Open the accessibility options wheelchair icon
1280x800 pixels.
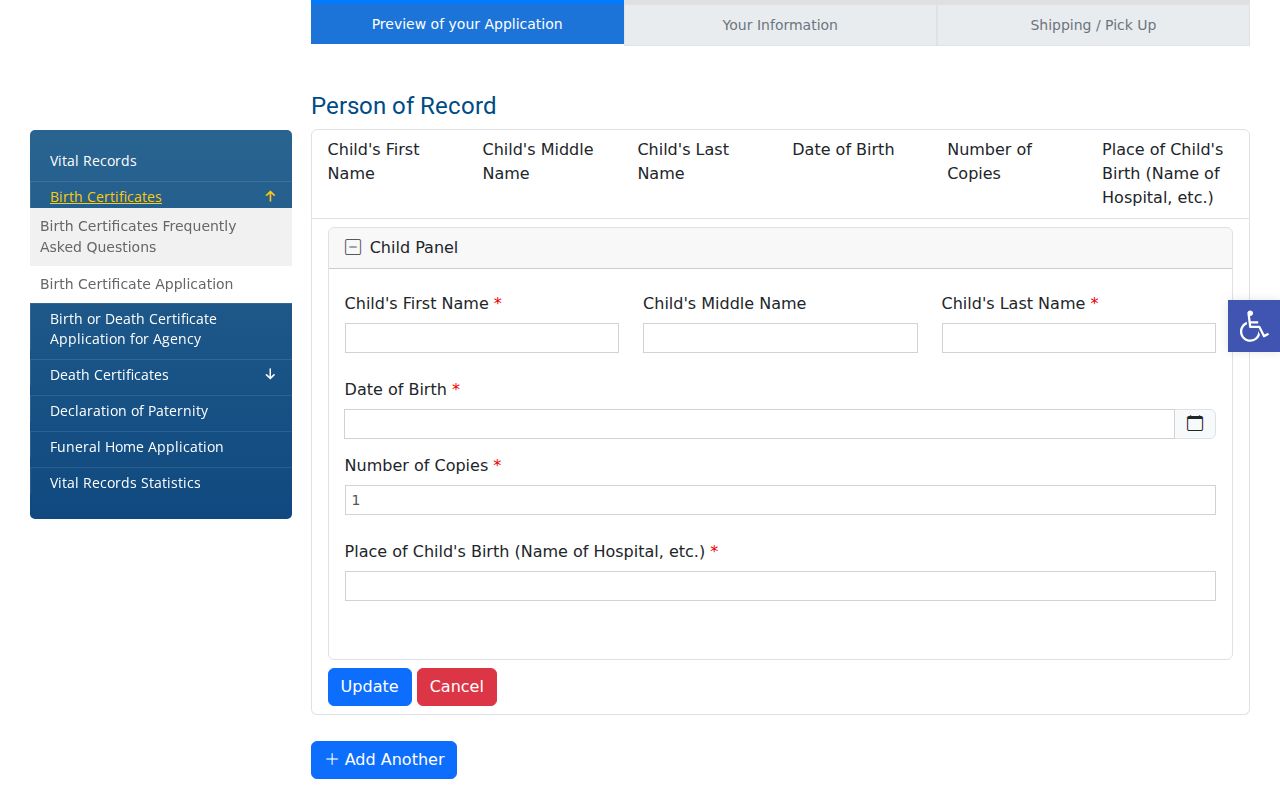coord(1254,326)
